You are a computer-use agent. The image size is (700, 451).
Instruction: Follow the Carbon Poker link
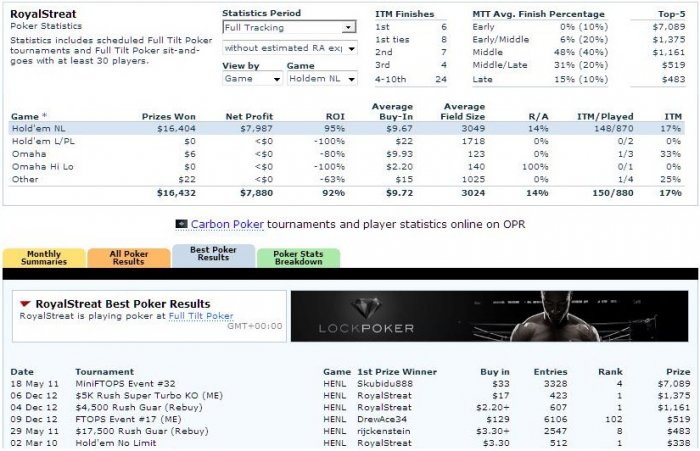[226, 224]
